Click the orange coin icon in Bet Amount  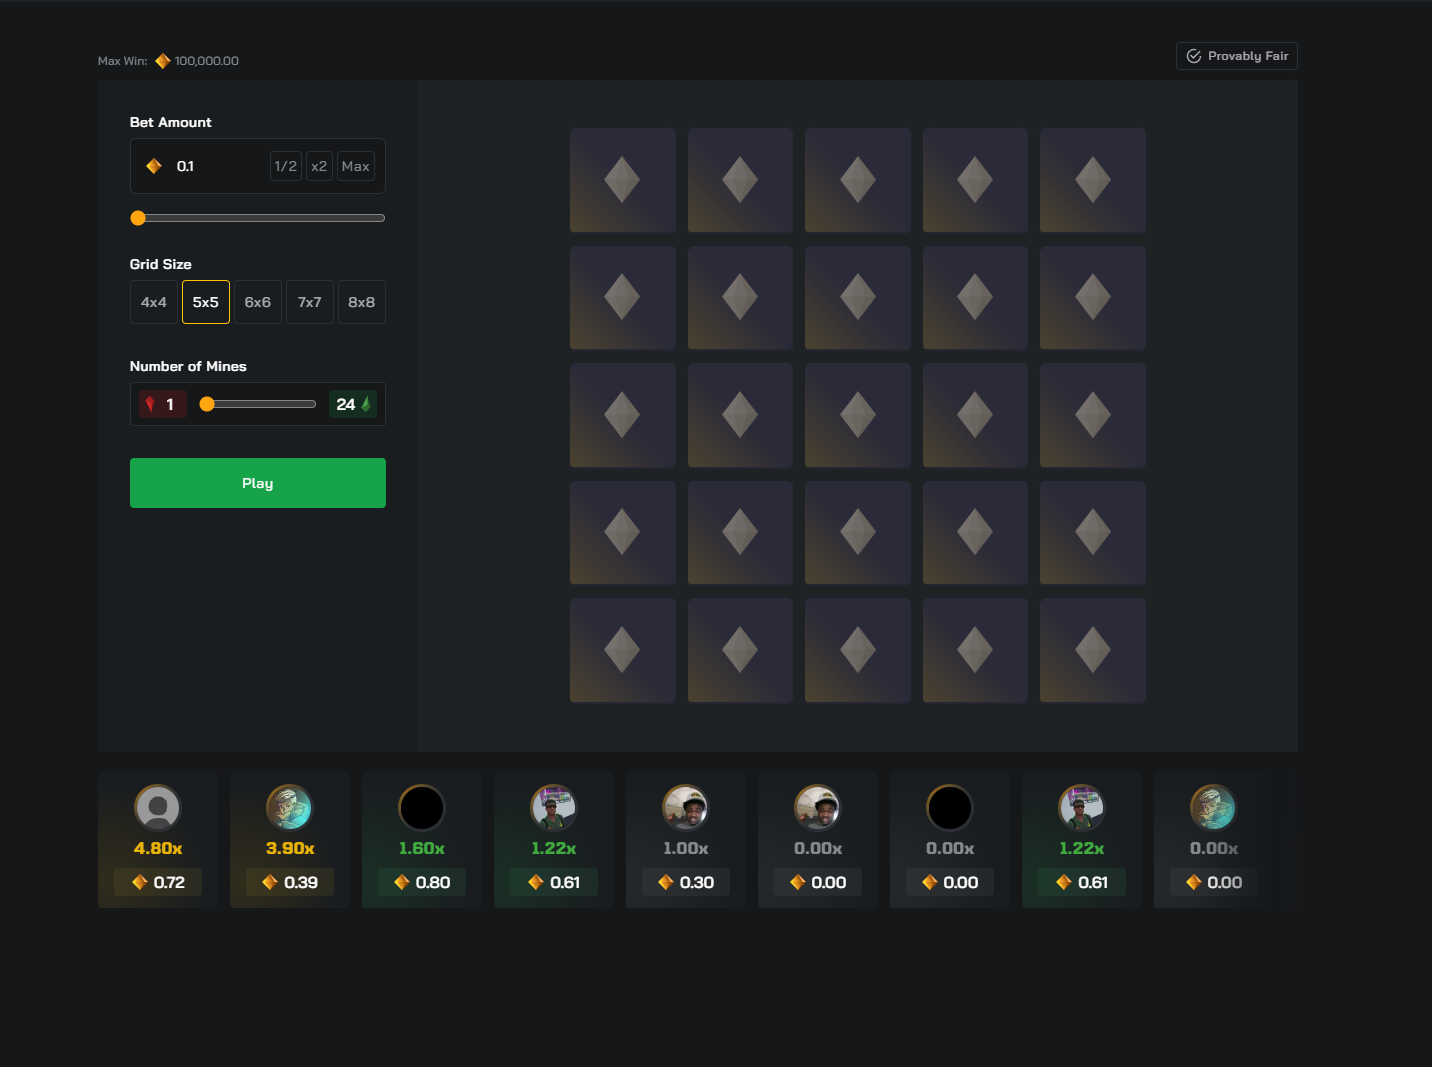(154, 166)
